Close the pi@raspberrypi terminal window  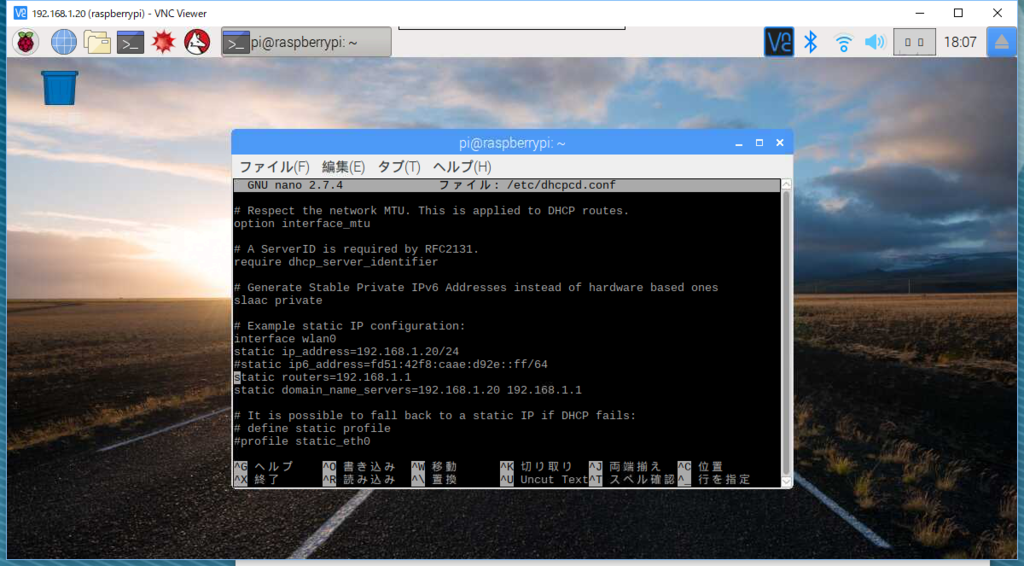pyautogui.click(x=779, y=143)
